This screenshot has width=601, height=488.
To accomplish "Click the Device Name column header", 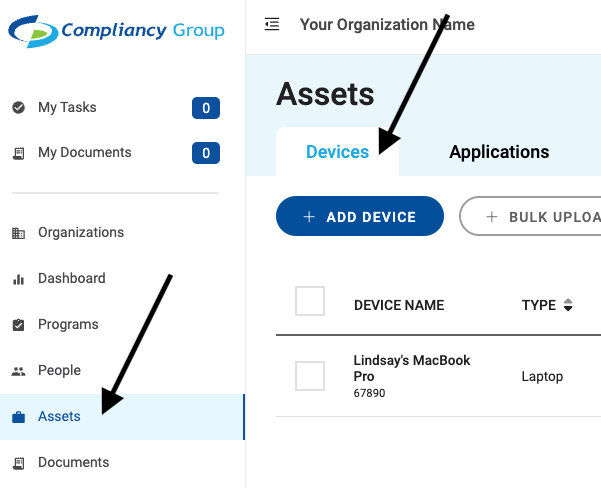I will tap(399, 305).
